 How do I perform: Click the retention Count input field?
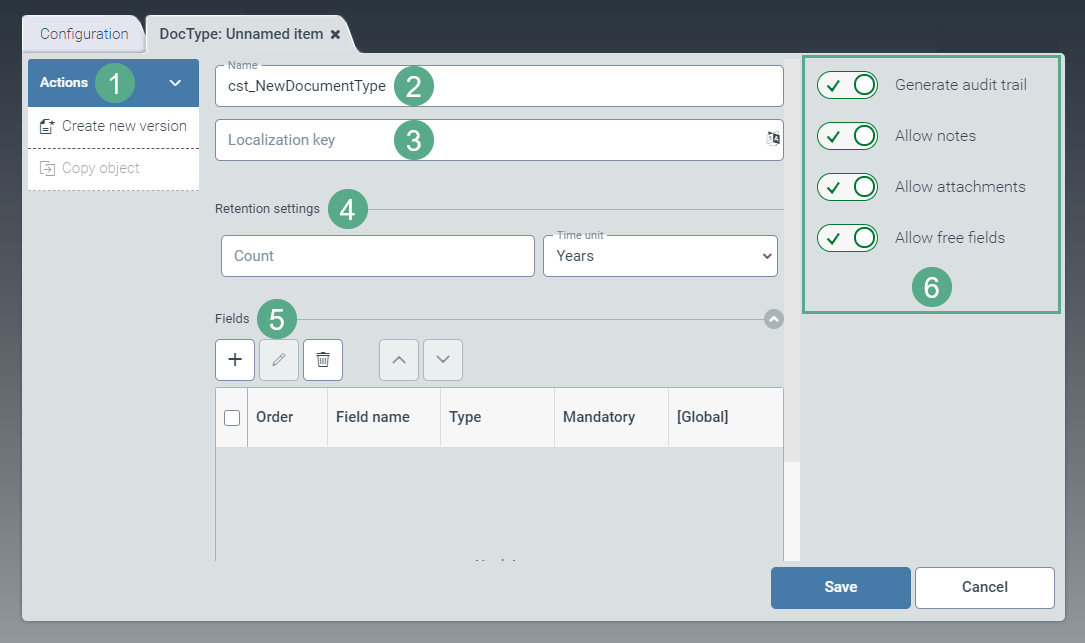pos(378,256)
